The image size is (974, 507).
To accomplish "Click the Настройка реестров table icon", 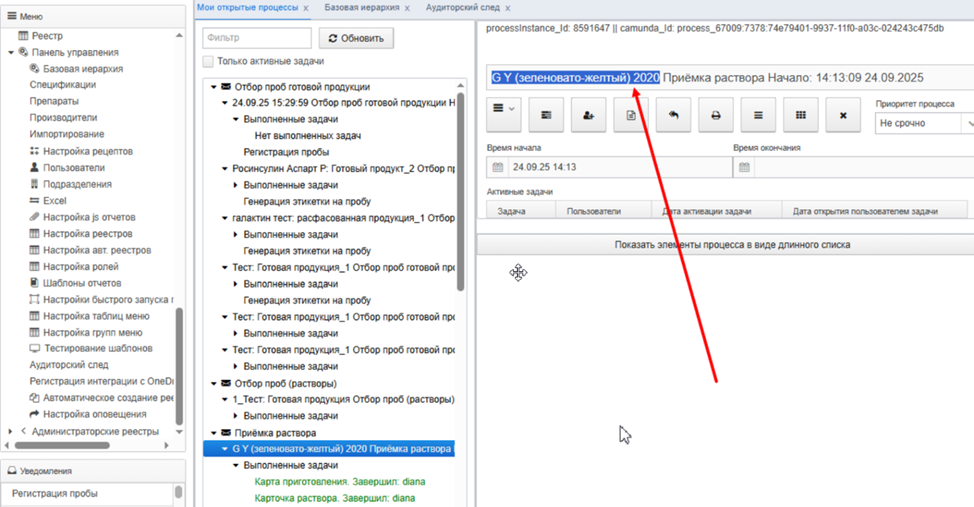I will (x=35, y=234).
